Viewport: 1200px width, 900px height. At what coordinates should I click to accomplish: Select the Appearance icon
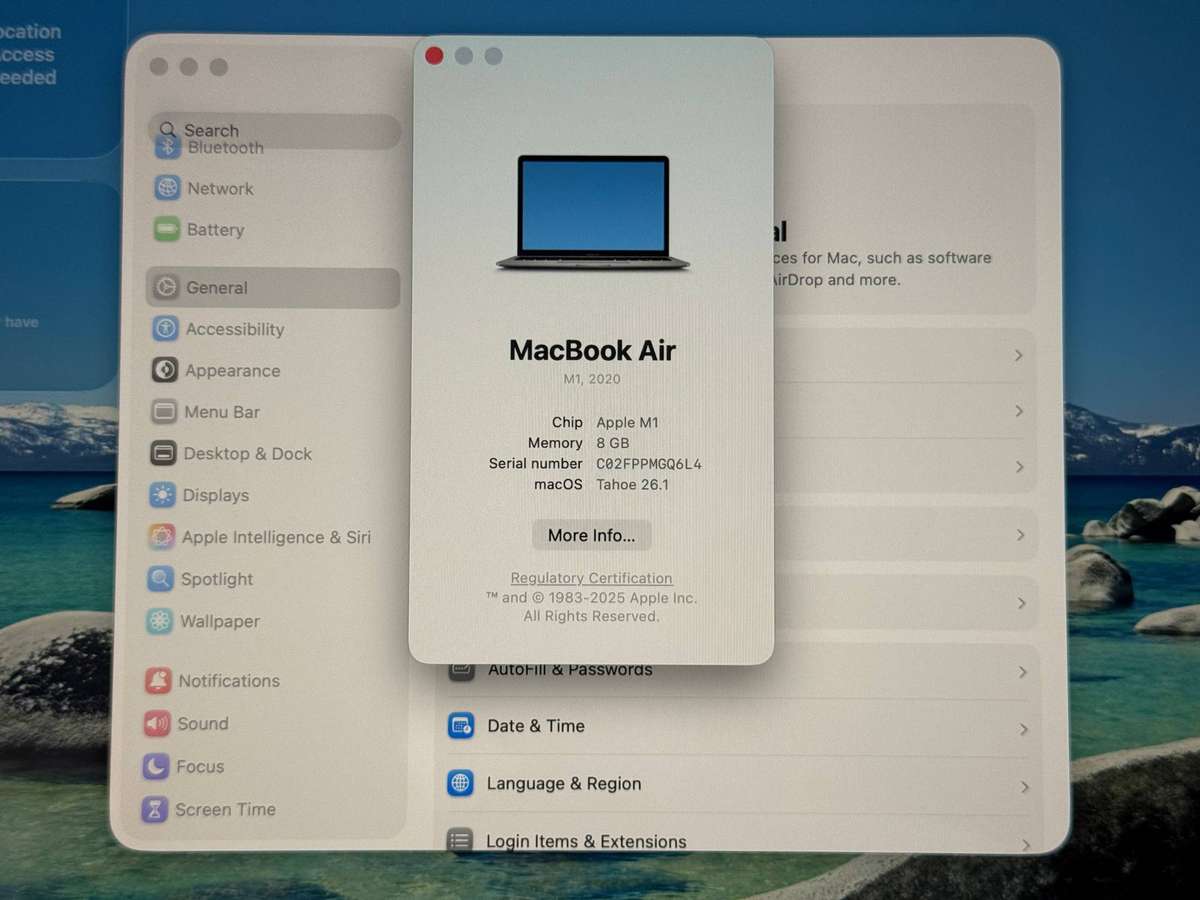(165, 370)
